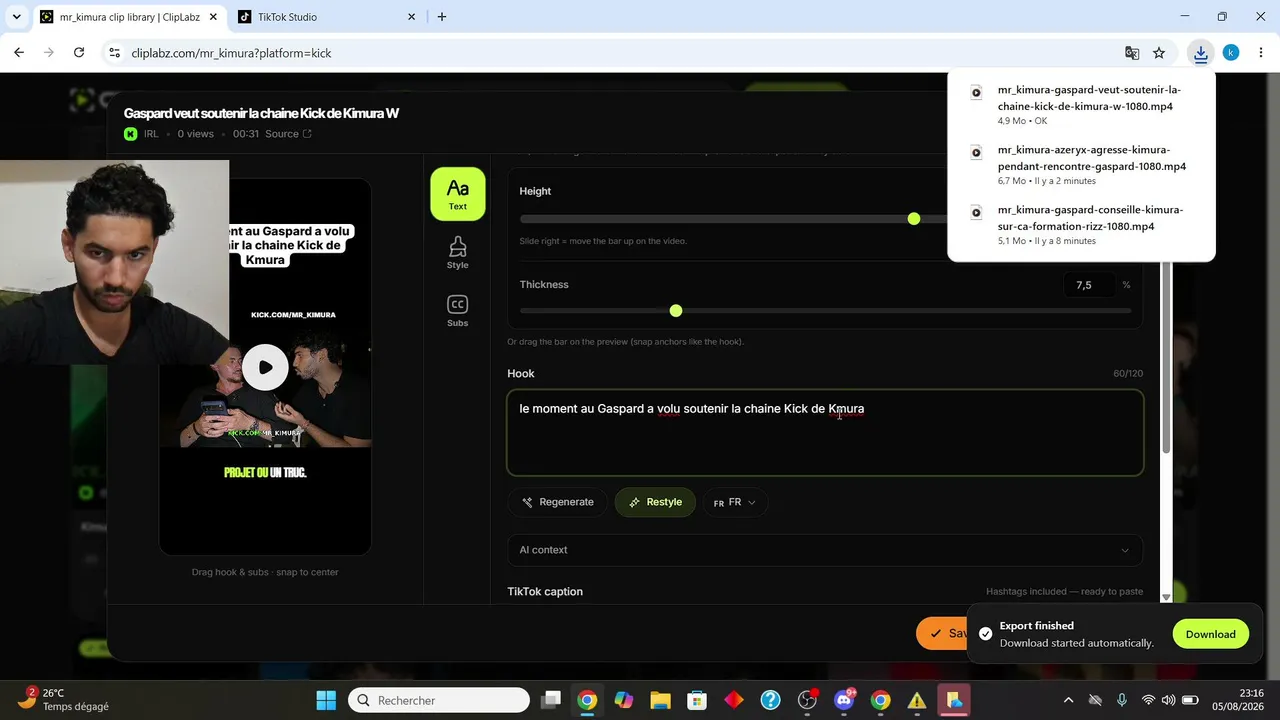Open the volume tray control
The image size is (1280, 720).
tap(1169, 700)
